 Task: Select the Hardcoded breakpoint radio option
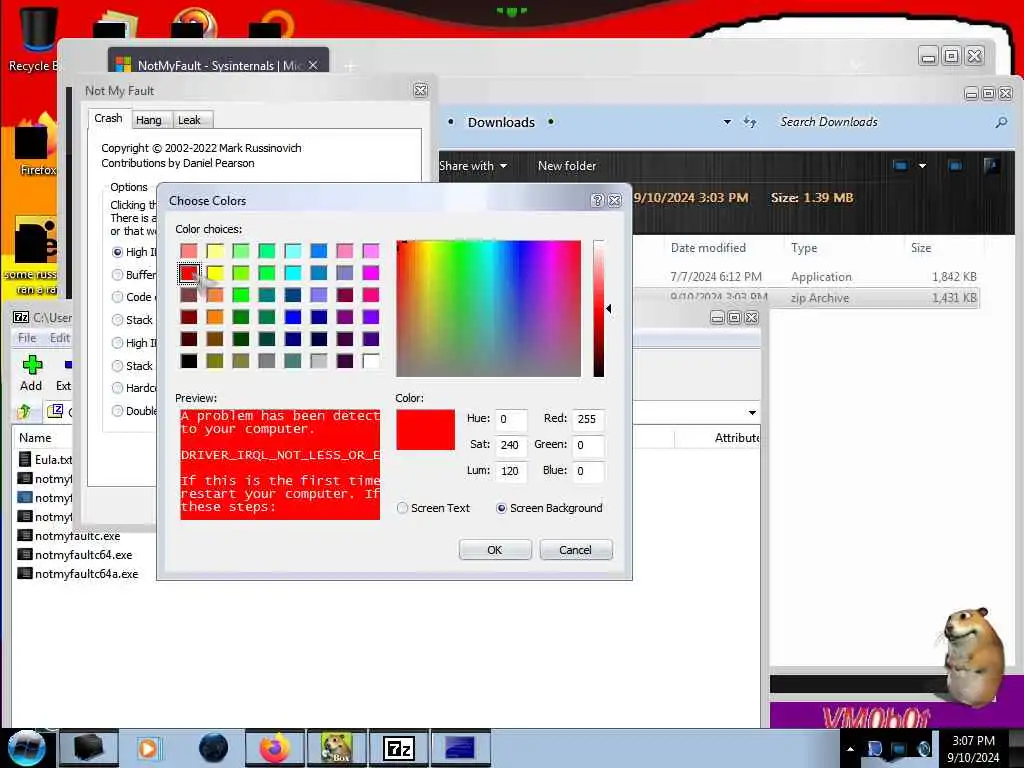point(118,388)
